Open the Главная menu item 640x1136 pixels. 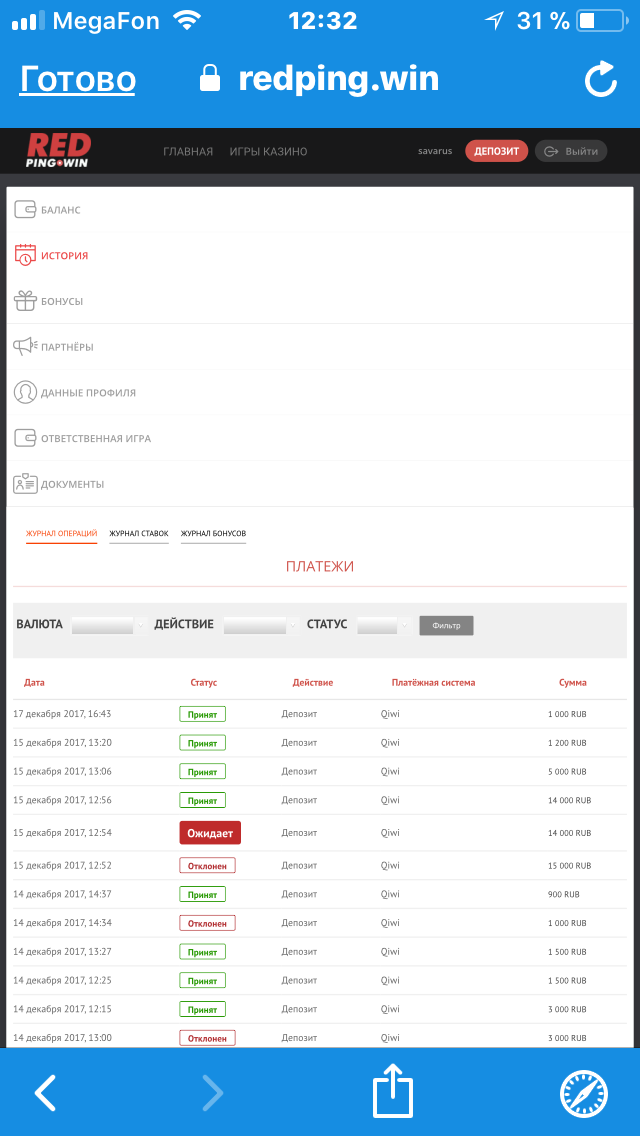(188, 151)
